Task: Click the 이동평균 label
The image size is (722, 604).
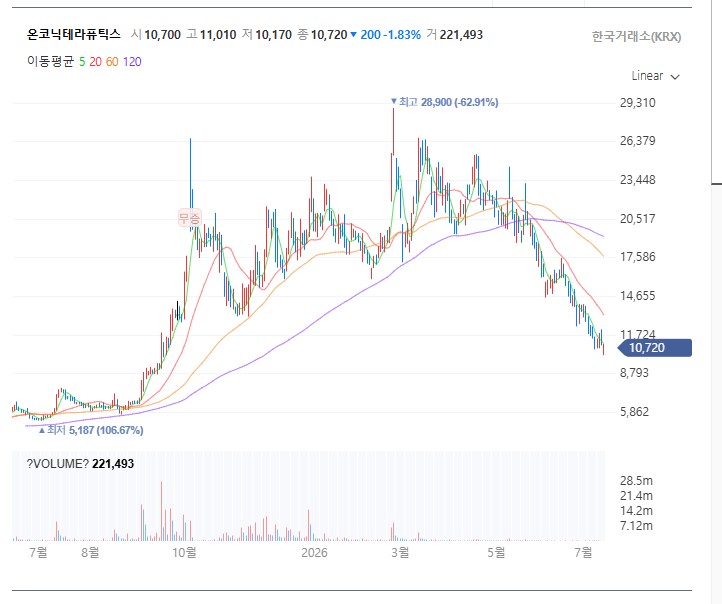Action: (x=50, y=62)
